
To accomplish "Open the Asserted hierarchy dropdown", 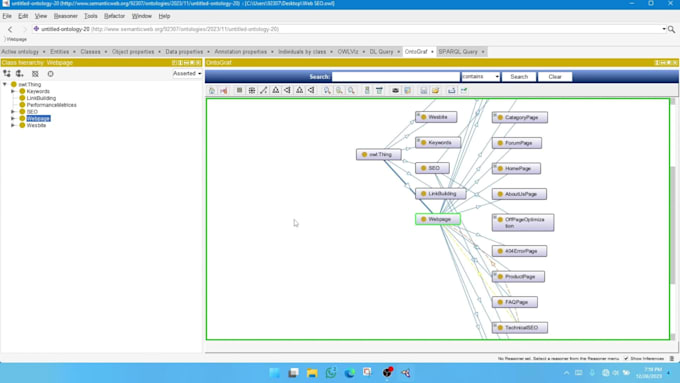I will click(187, 74).
